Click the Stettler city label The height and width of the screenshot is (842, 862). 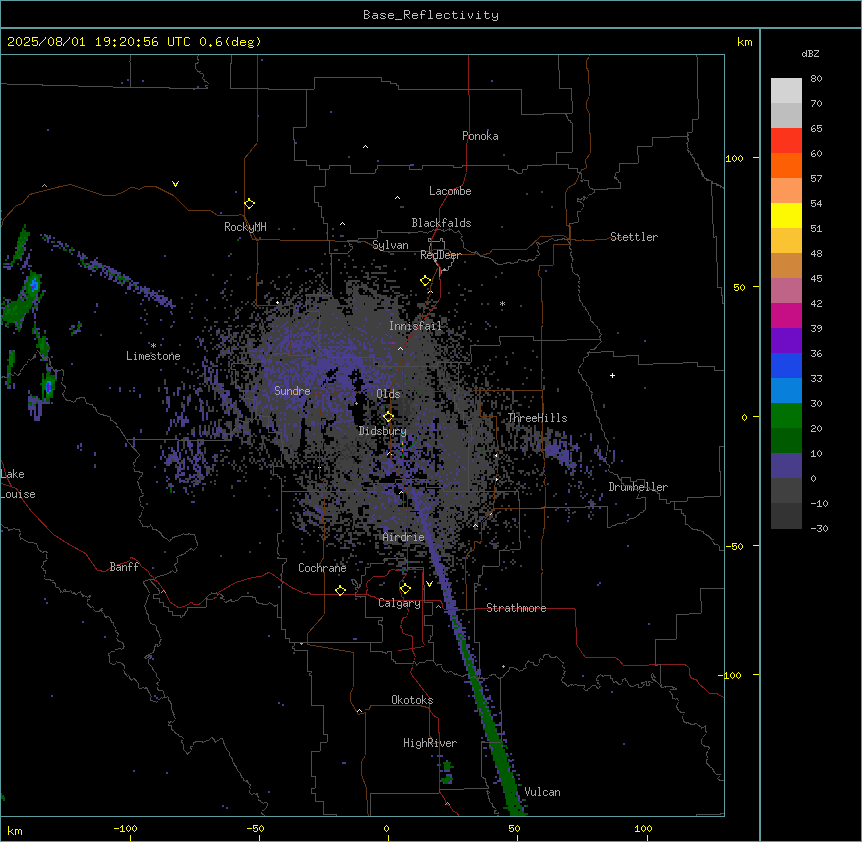[634, 237]
